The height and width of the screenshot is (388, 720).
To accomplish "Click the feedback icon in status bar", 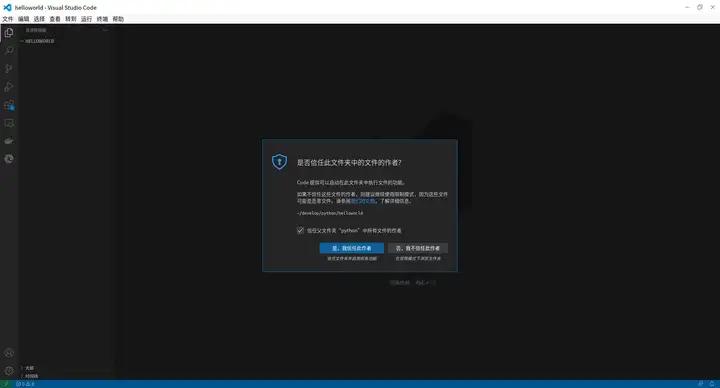I will (700, 384).
